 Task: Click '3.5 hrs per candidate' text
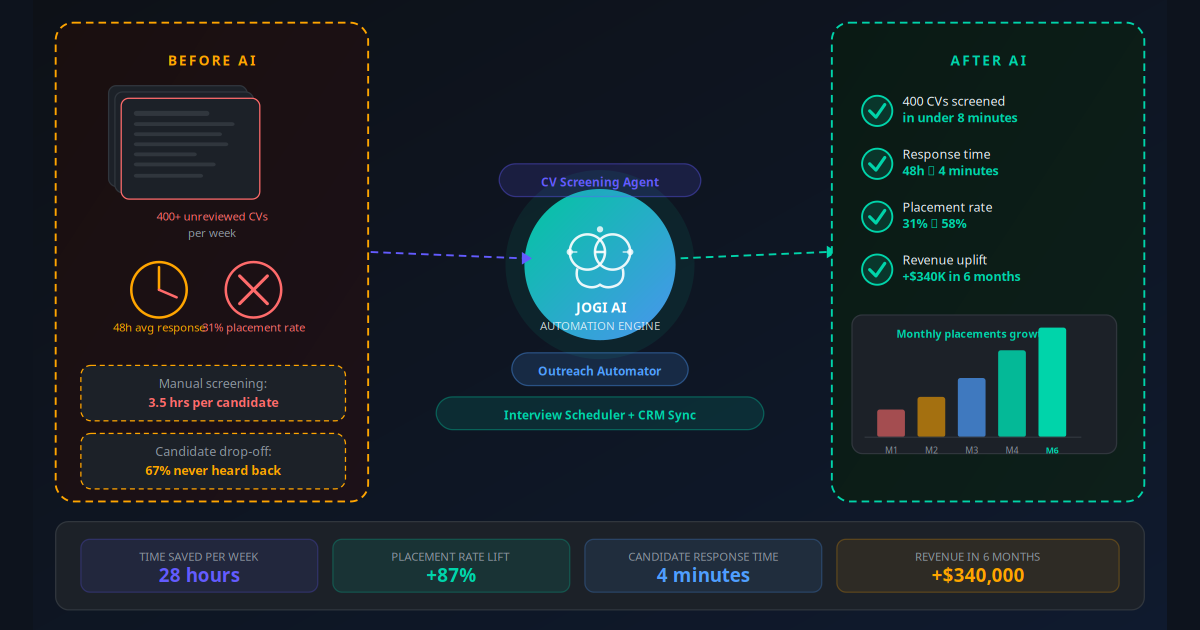[213, 402]
